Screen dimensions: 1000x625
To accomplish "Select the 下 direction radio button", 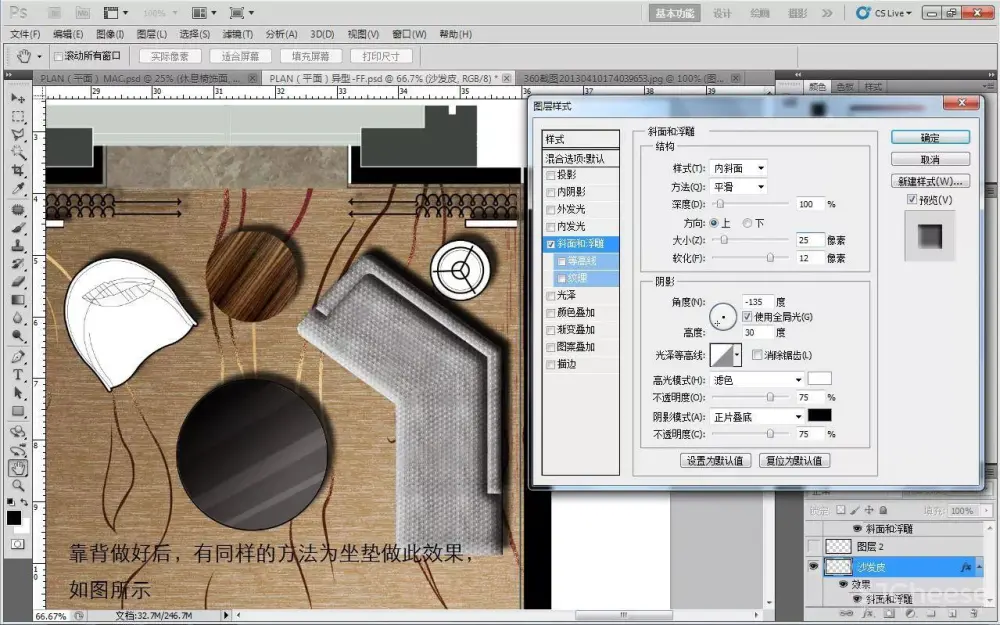I will point(747,223).
